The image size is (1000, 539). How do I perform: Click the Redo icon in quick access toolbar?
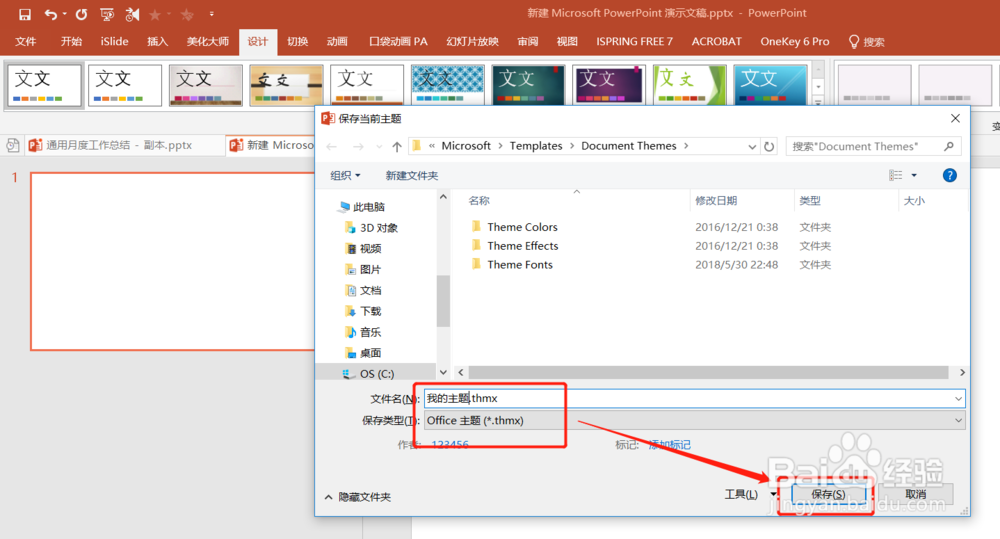coord(81,13)
